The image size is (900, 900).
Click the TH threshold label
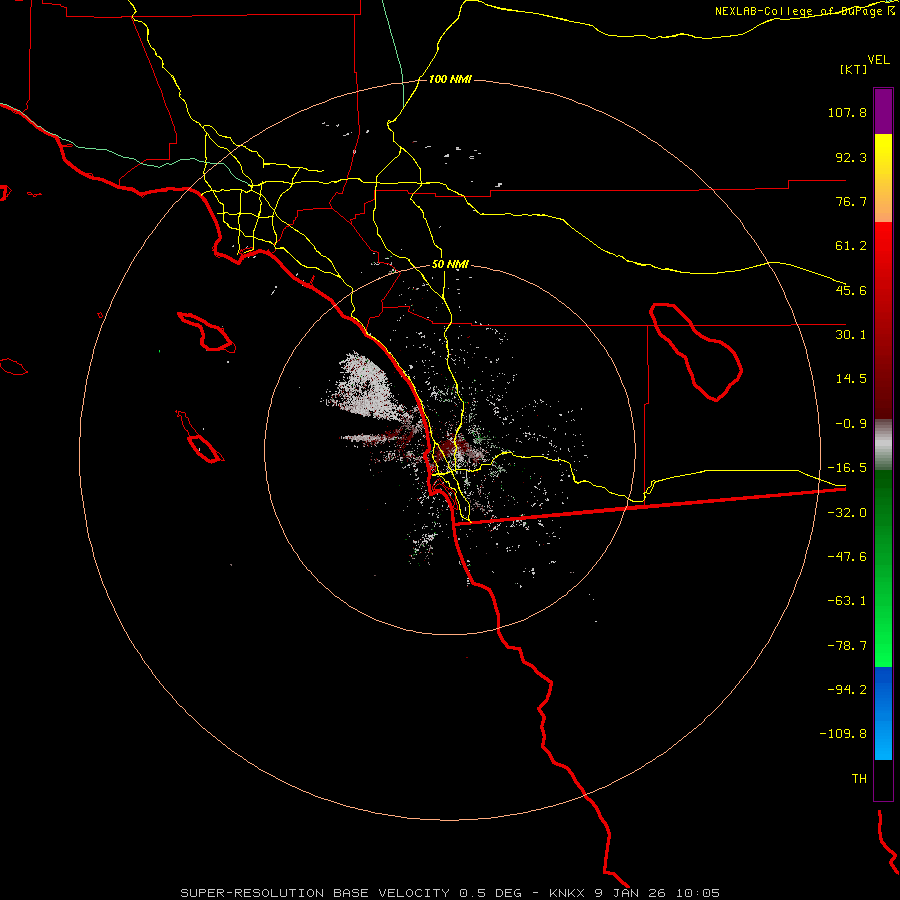coord(859,779)
